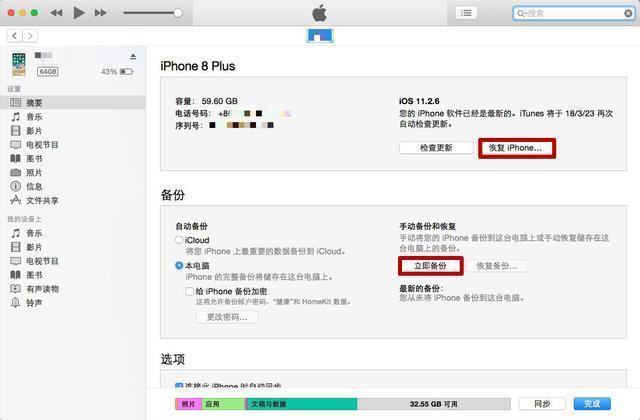Image resolution: width=640 pixels, height=420 pixels.
Task: Select the iPhone device button in toolbar
Action: (x=320, y=36)
